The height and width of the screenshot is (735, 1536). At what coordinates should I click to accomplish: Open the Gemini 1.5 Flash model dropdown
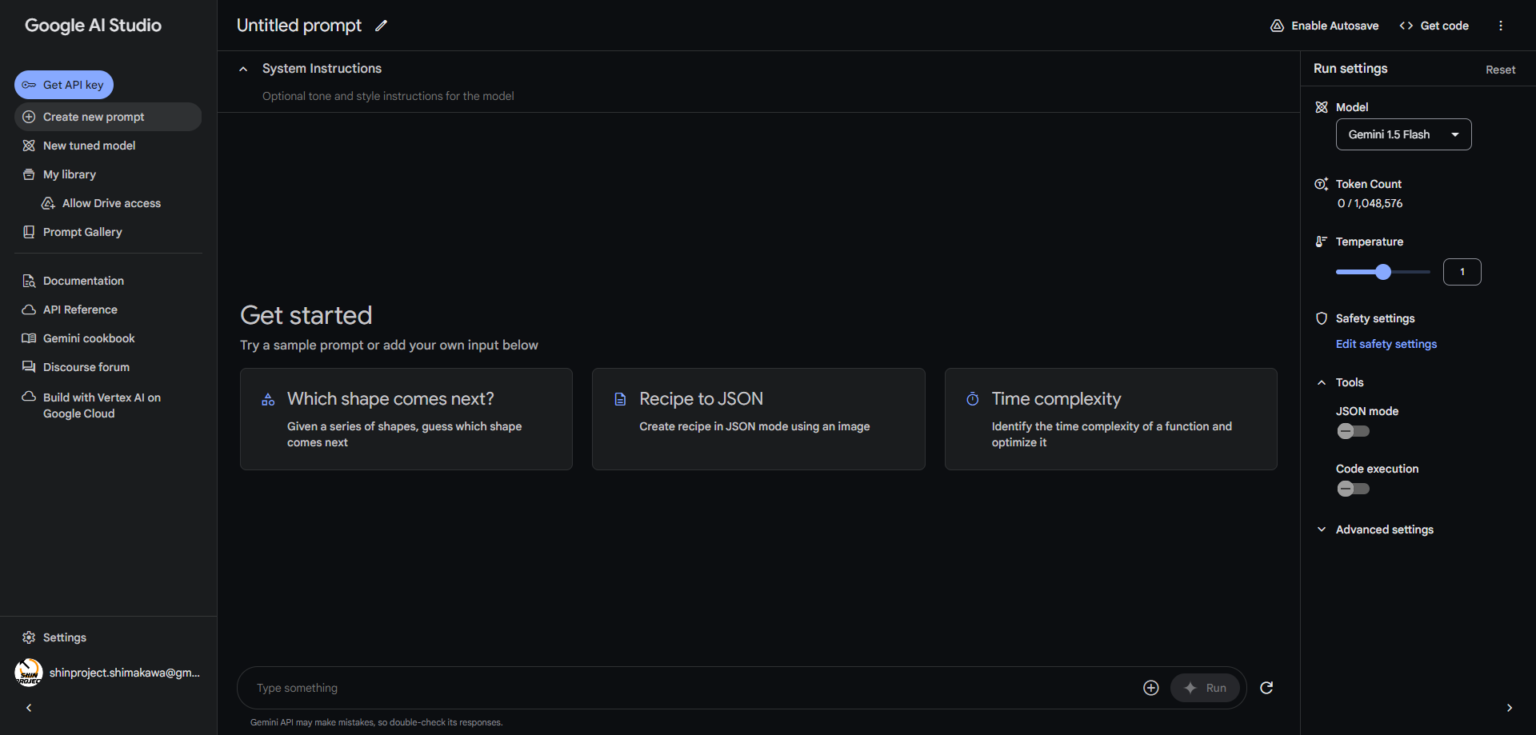(x=1403, y=135)
